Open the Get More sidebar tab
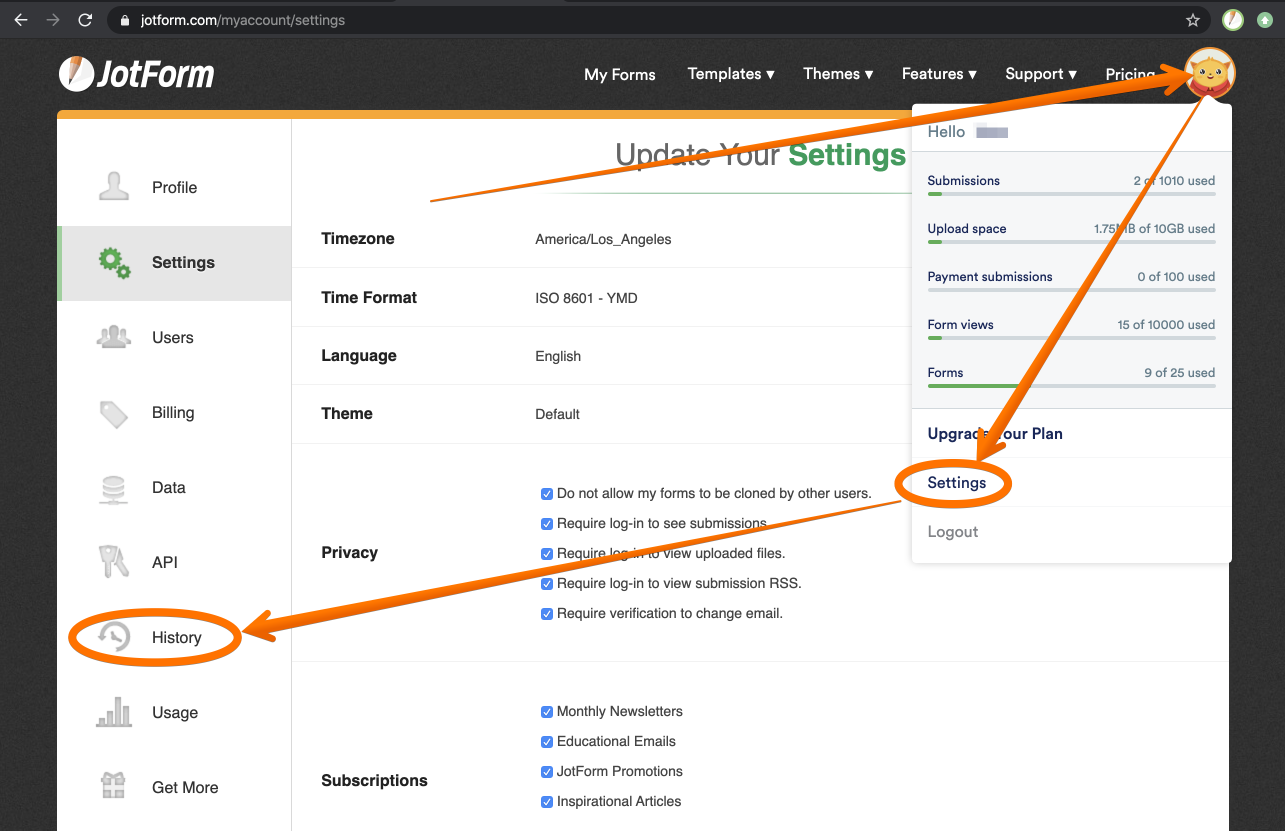The height and width of the screenshot is (831, 1285). [174, 787]
